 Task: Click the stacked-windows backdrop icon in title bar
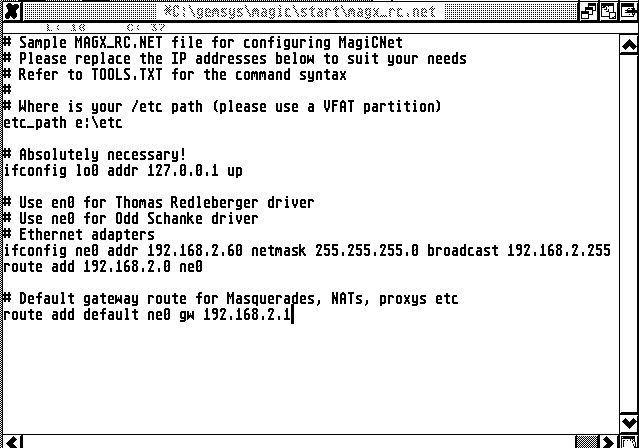588,11
